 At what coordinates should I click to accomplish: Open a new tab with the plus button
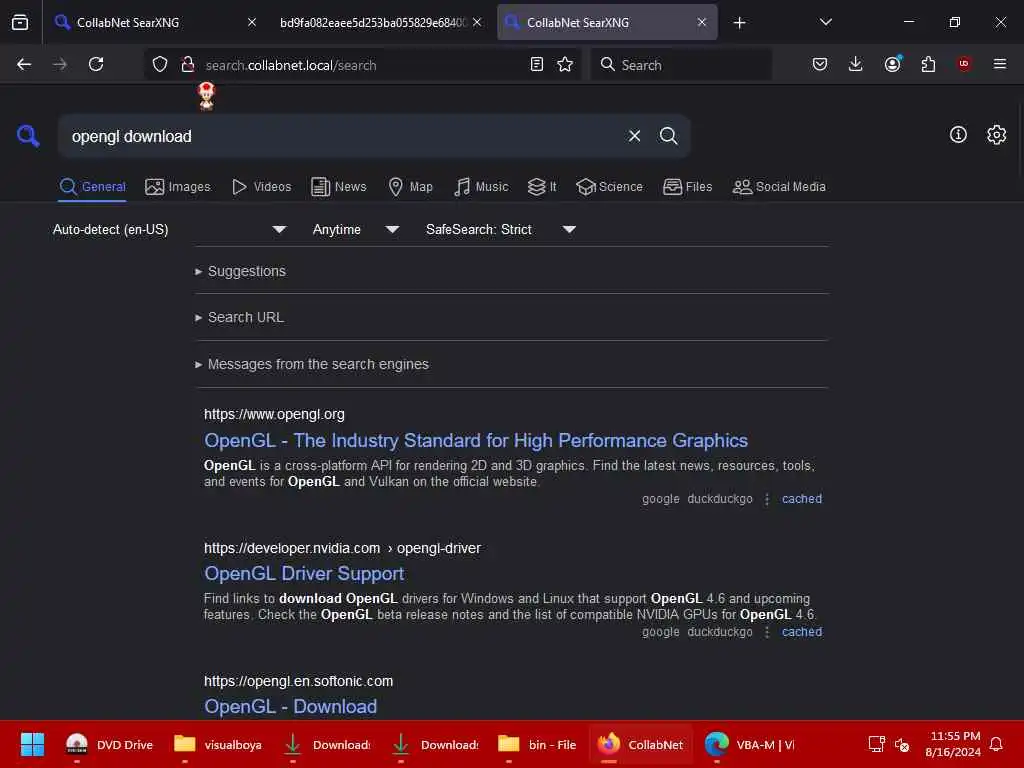(739, 23)
